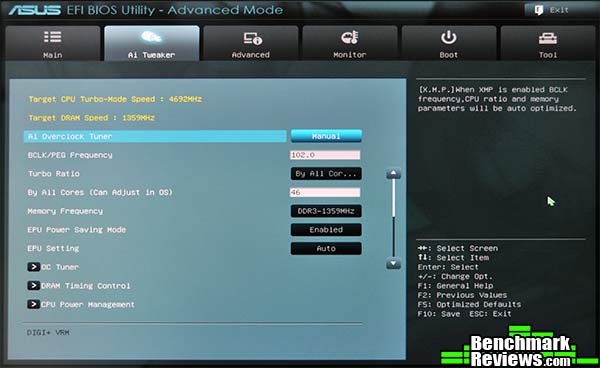Expand the OC Tuner submenu arrow
Image resolution: width=600 pixels, height=368 pixels.
click(x=33, y=267)
